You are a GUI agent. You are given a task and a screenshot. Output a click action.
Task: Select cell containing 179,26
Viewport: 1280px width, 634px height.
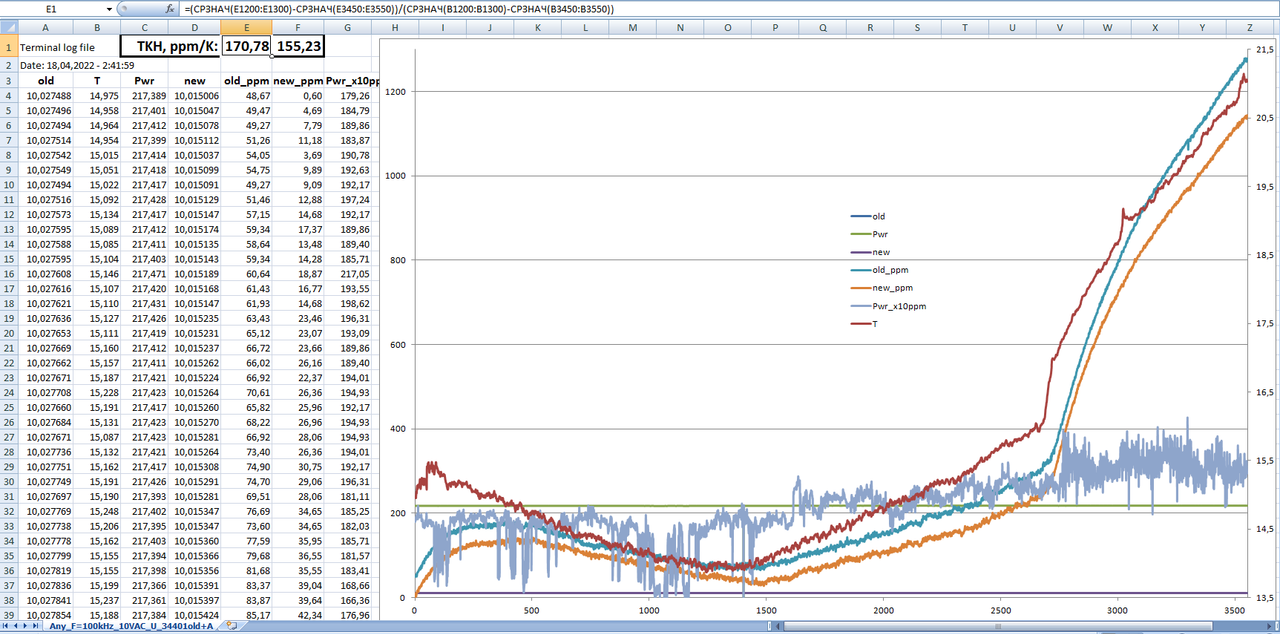pos(347,96)
